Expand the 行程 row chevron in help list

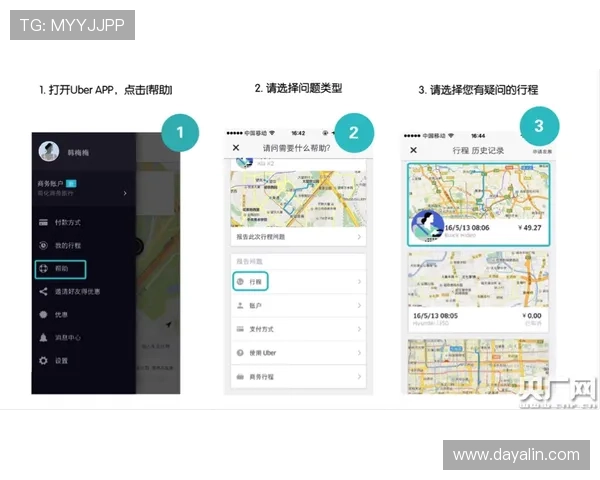pyautogui.click(x=359, y=282)
